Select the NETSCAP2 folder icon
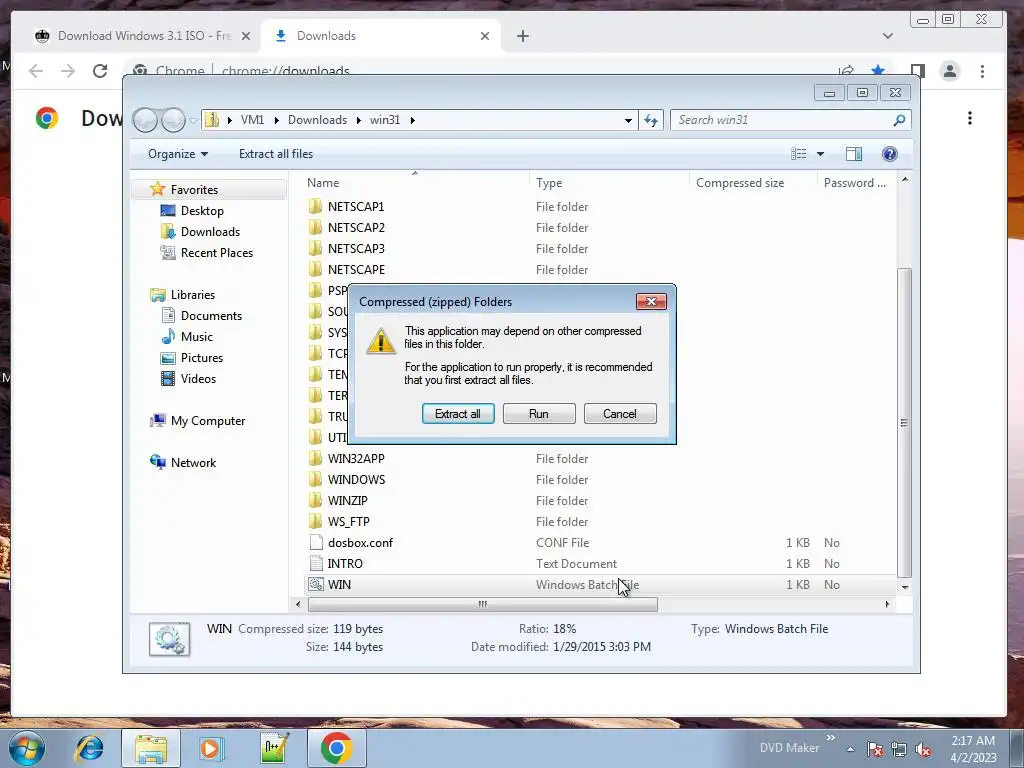The image size is (1024, 768). [x=315, y=227]
